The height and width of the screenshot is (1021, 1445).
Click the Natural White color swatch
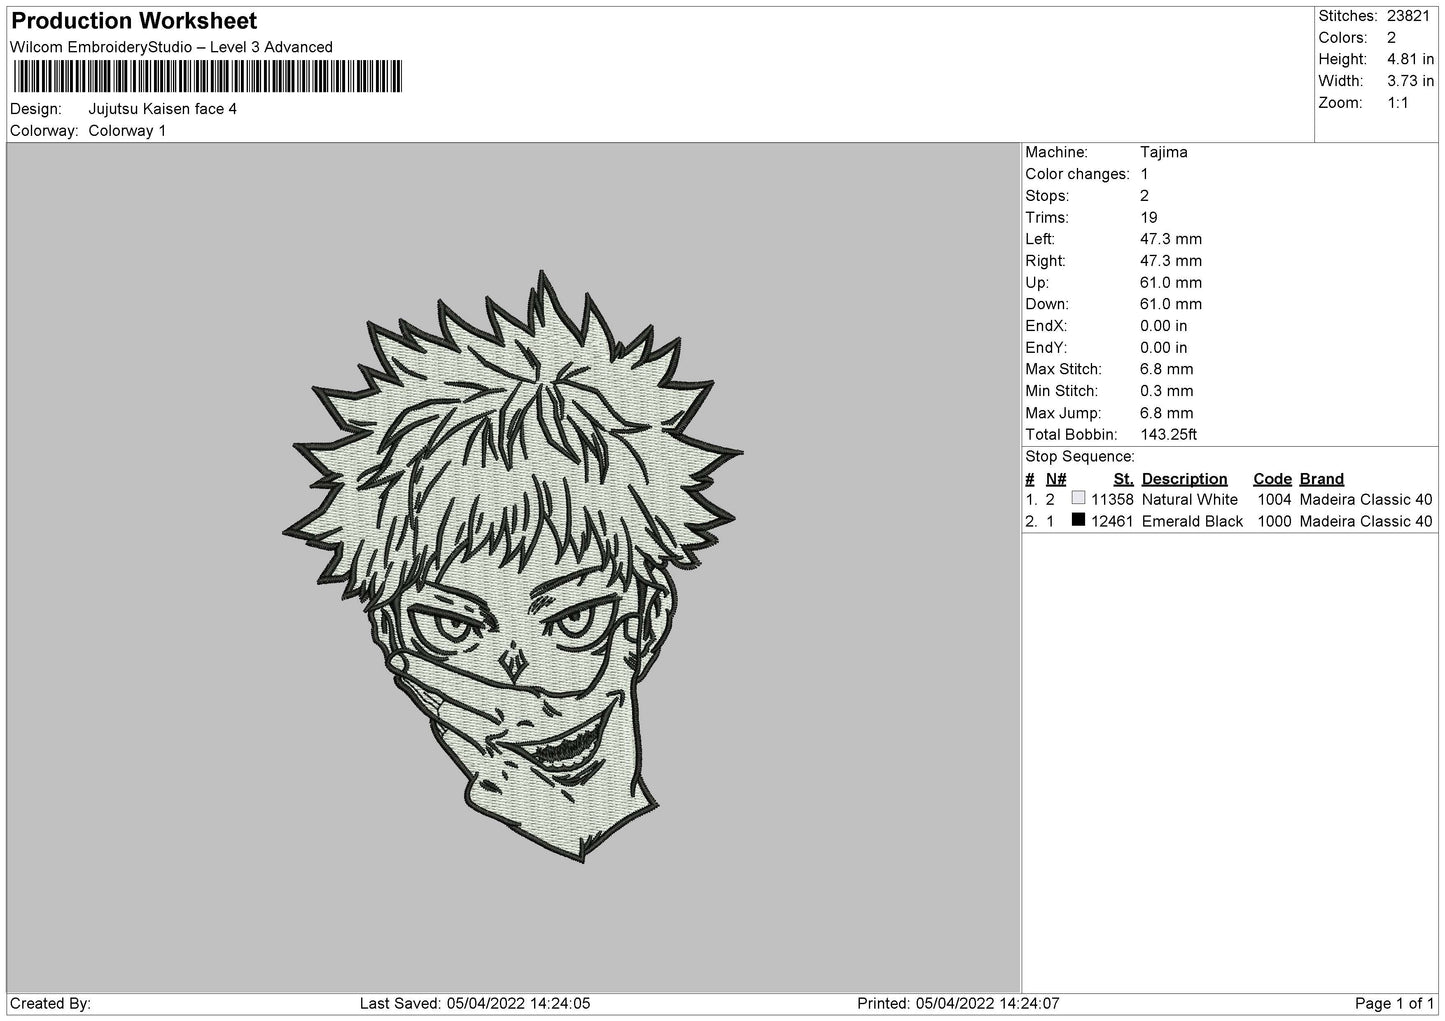click(x=1078, y=498)
